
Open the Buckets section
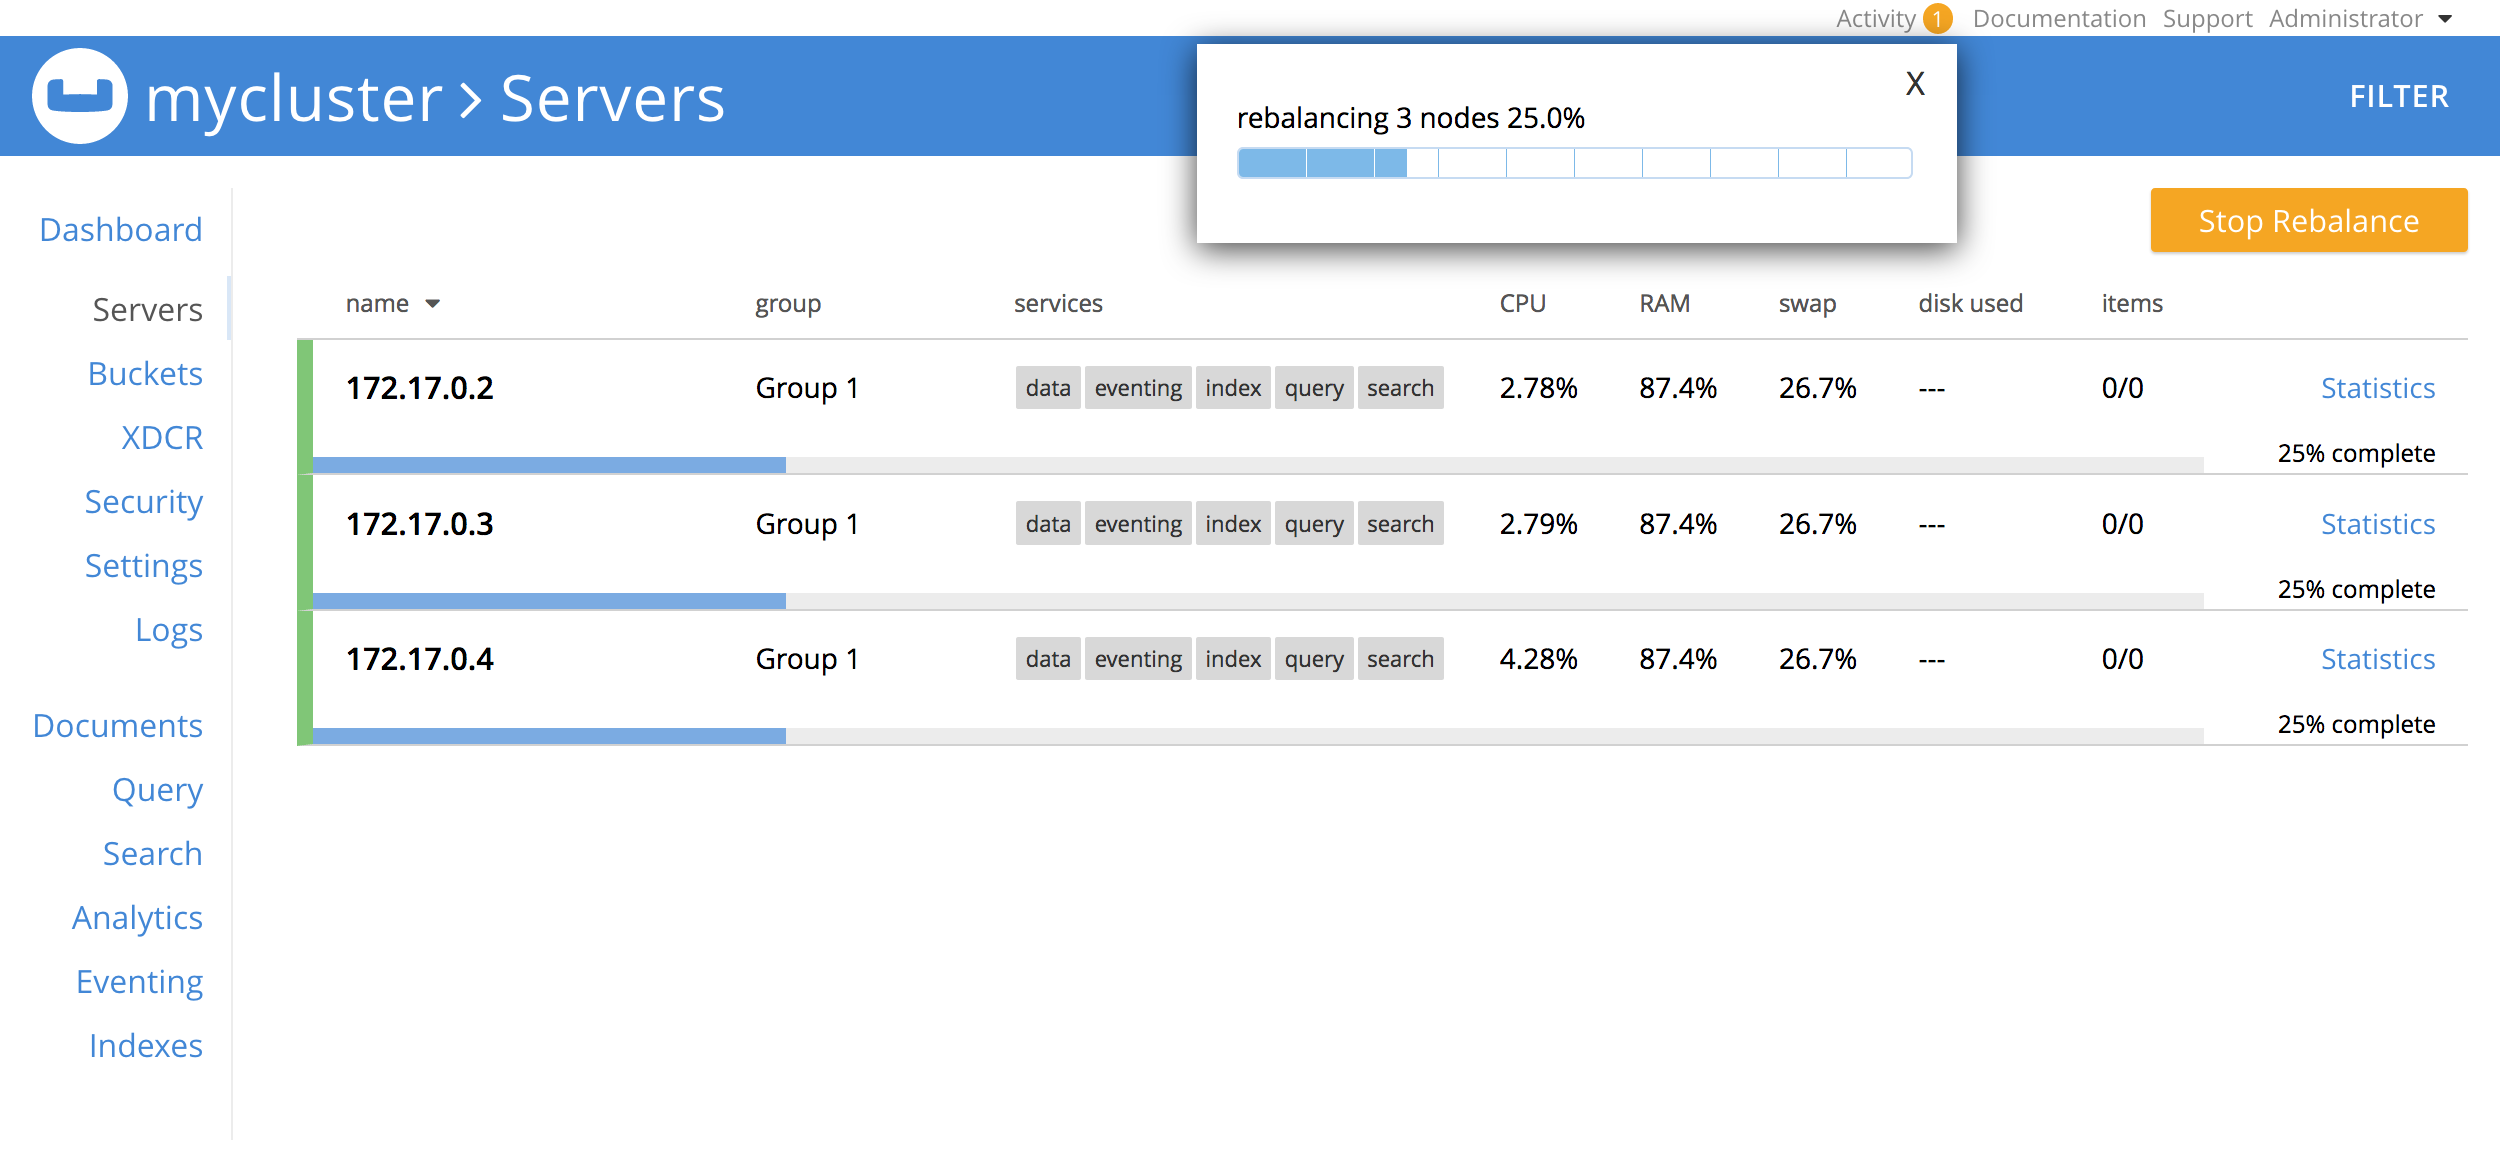click(145, 374)
